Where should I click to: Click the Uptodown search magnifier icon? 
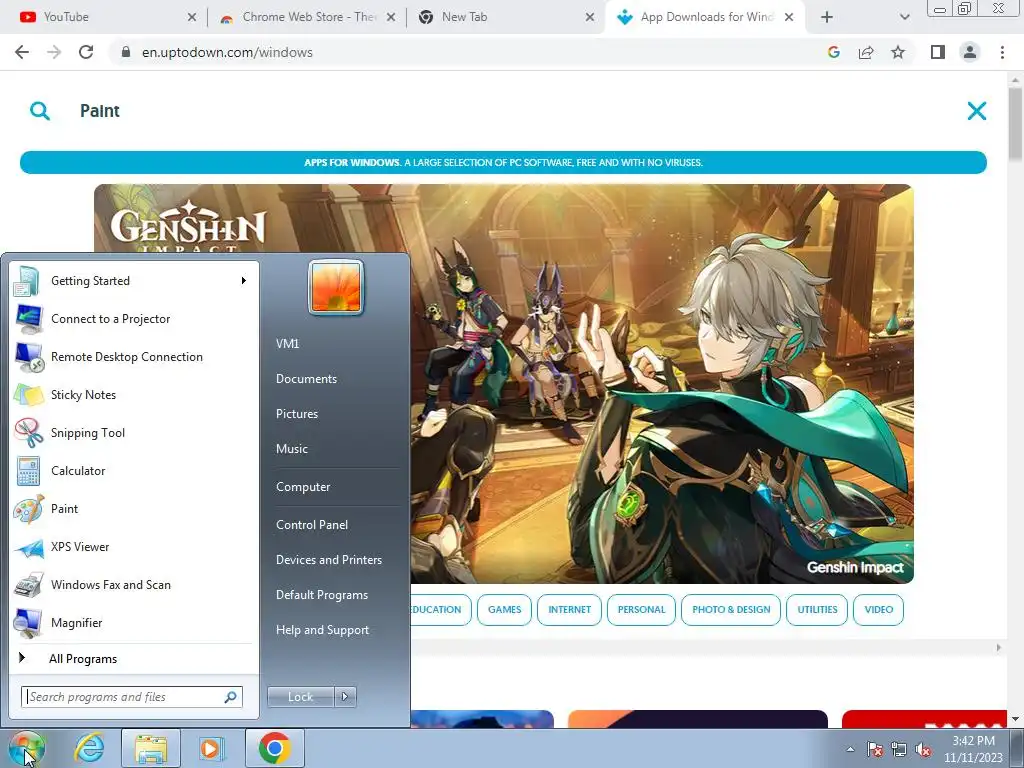click(40, 111)
